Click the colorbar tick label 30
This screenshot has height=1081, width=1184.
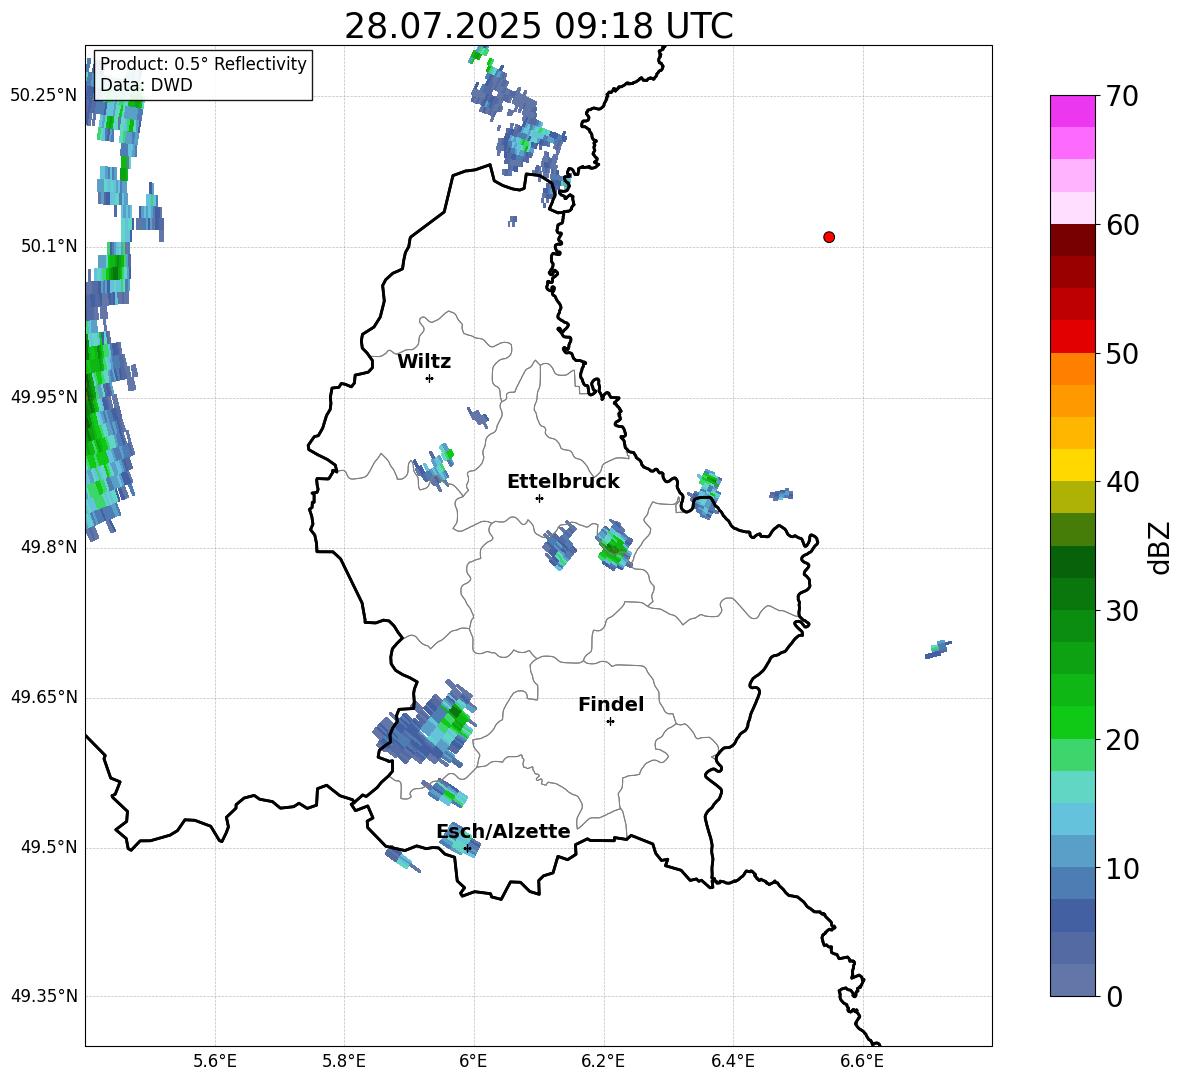(x=1121, y=611)
